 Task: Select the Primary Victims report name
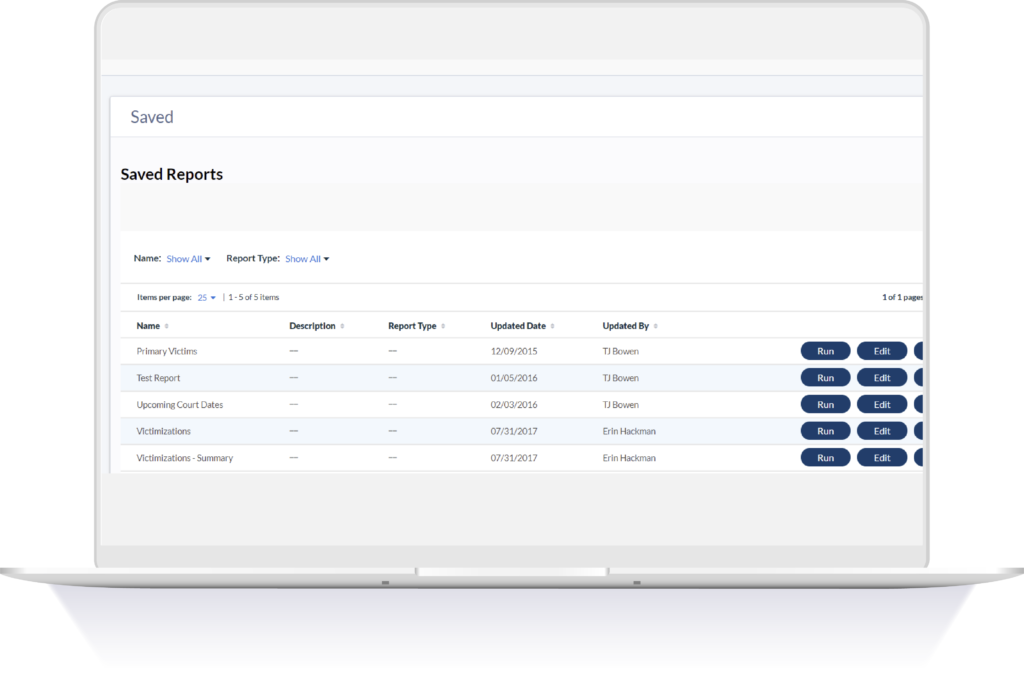point(167,351)
